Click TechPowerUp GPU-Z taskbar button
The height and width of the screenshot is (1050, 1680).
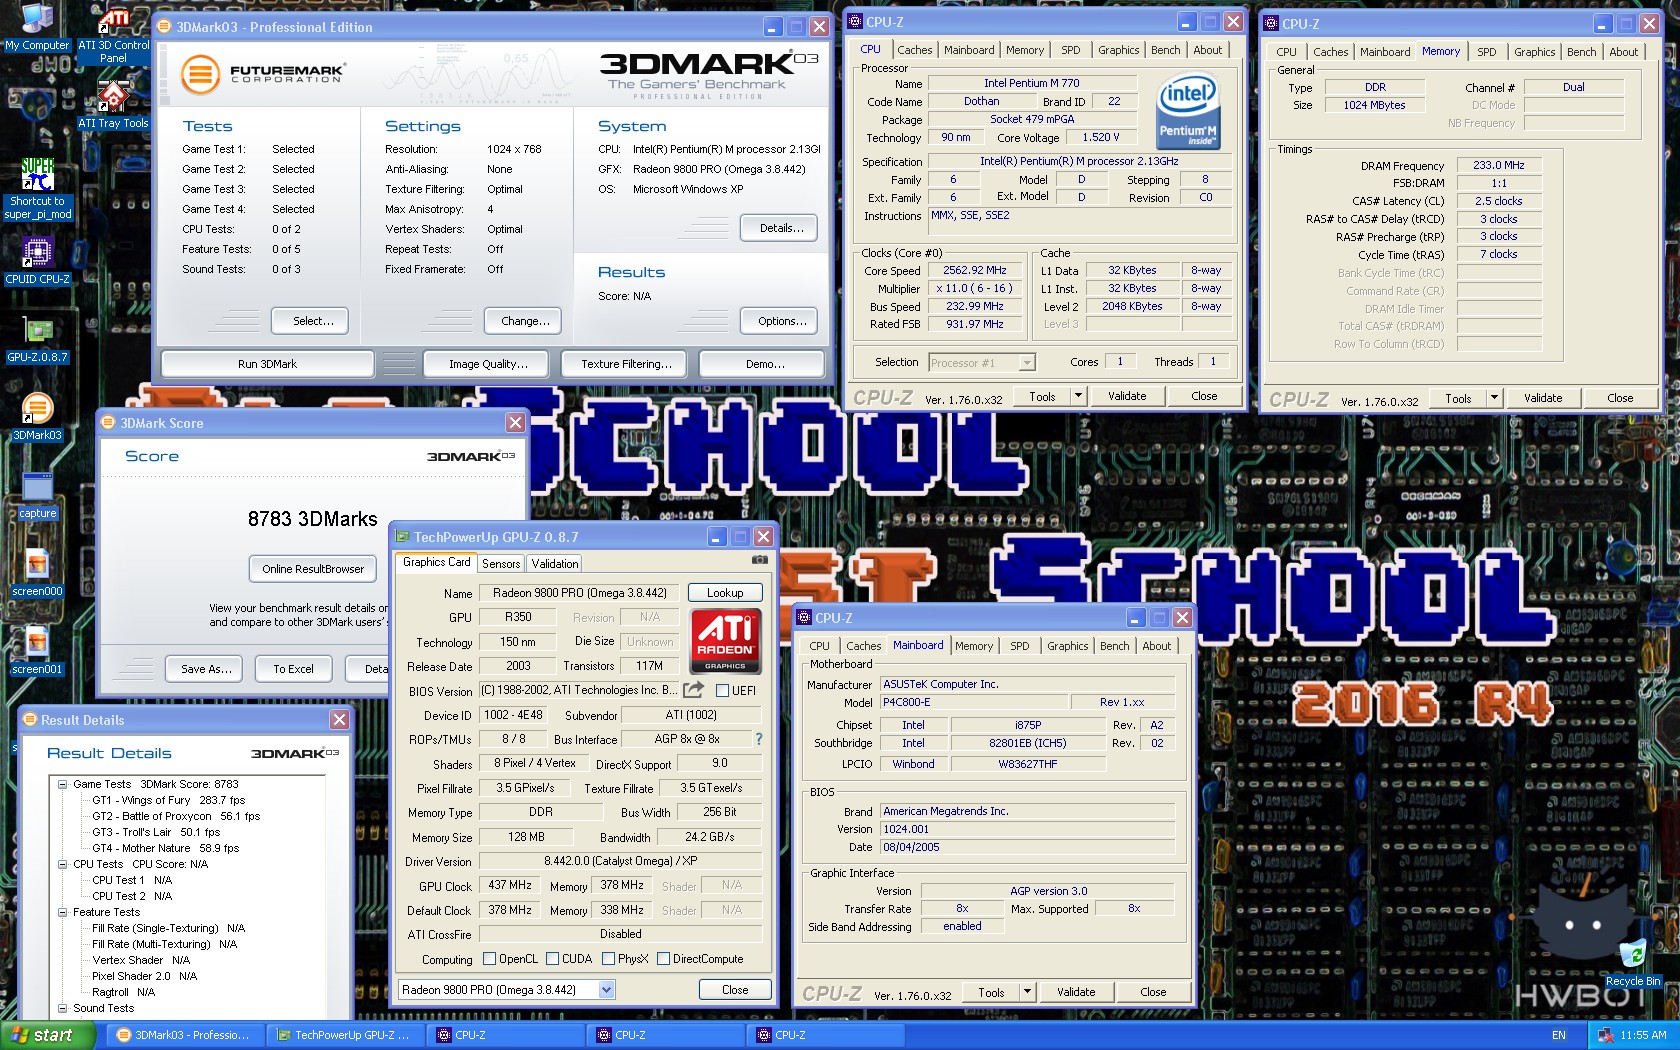[347, 1035]
